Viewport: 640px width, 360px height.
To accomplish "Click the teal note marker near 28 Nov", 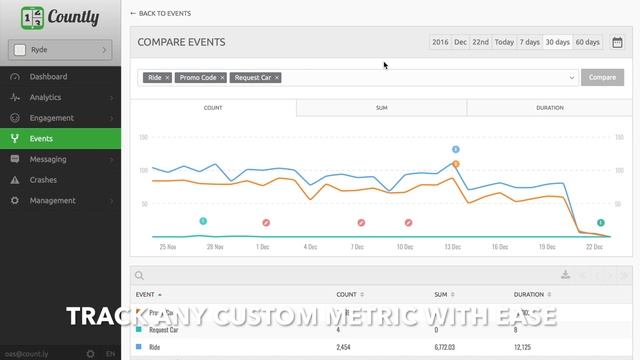I will click(203, 221).
